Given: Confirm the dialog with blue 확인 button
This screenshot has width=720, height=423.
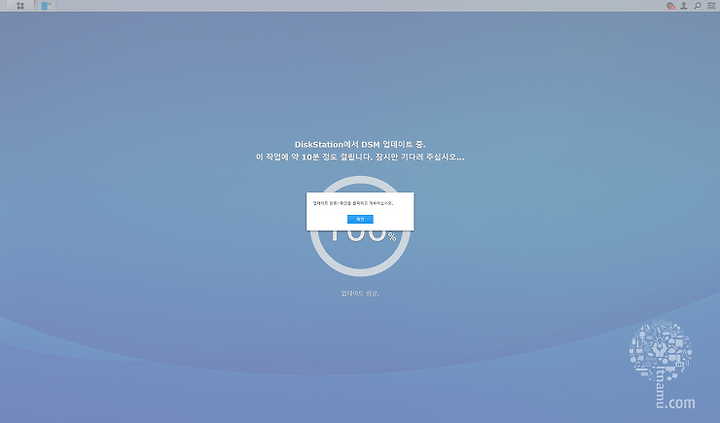Looking at the screenshot, I should [x=360, y=220].
